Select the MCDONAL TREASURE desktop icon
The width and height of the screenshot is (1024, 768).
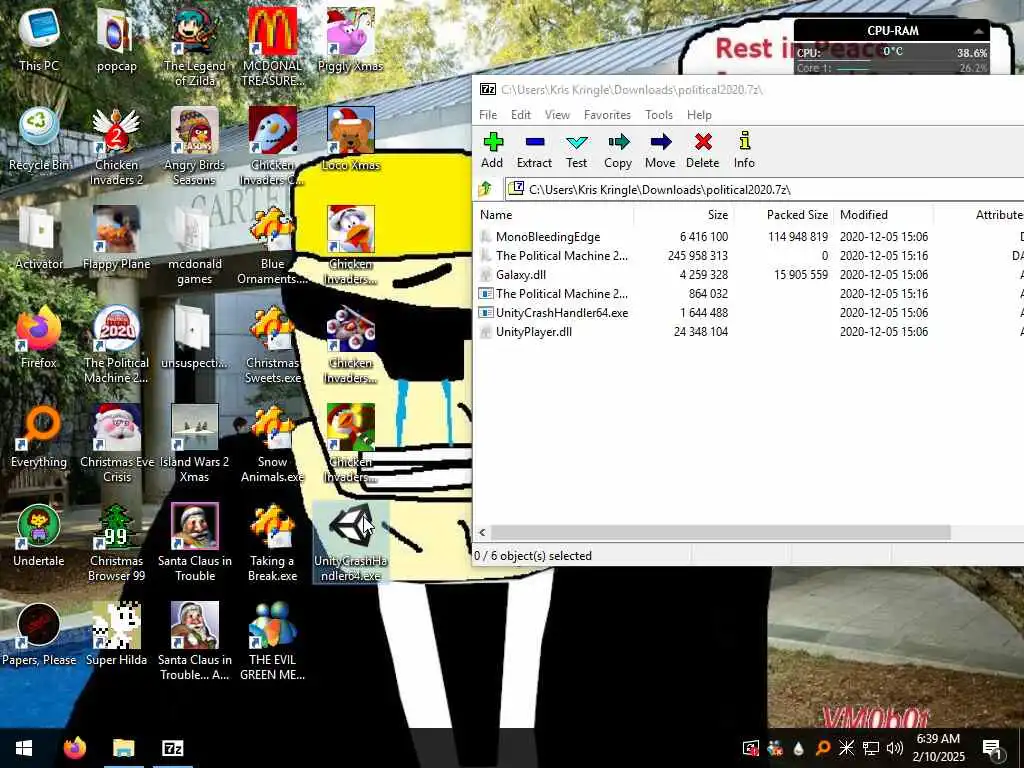coord(272,47)
